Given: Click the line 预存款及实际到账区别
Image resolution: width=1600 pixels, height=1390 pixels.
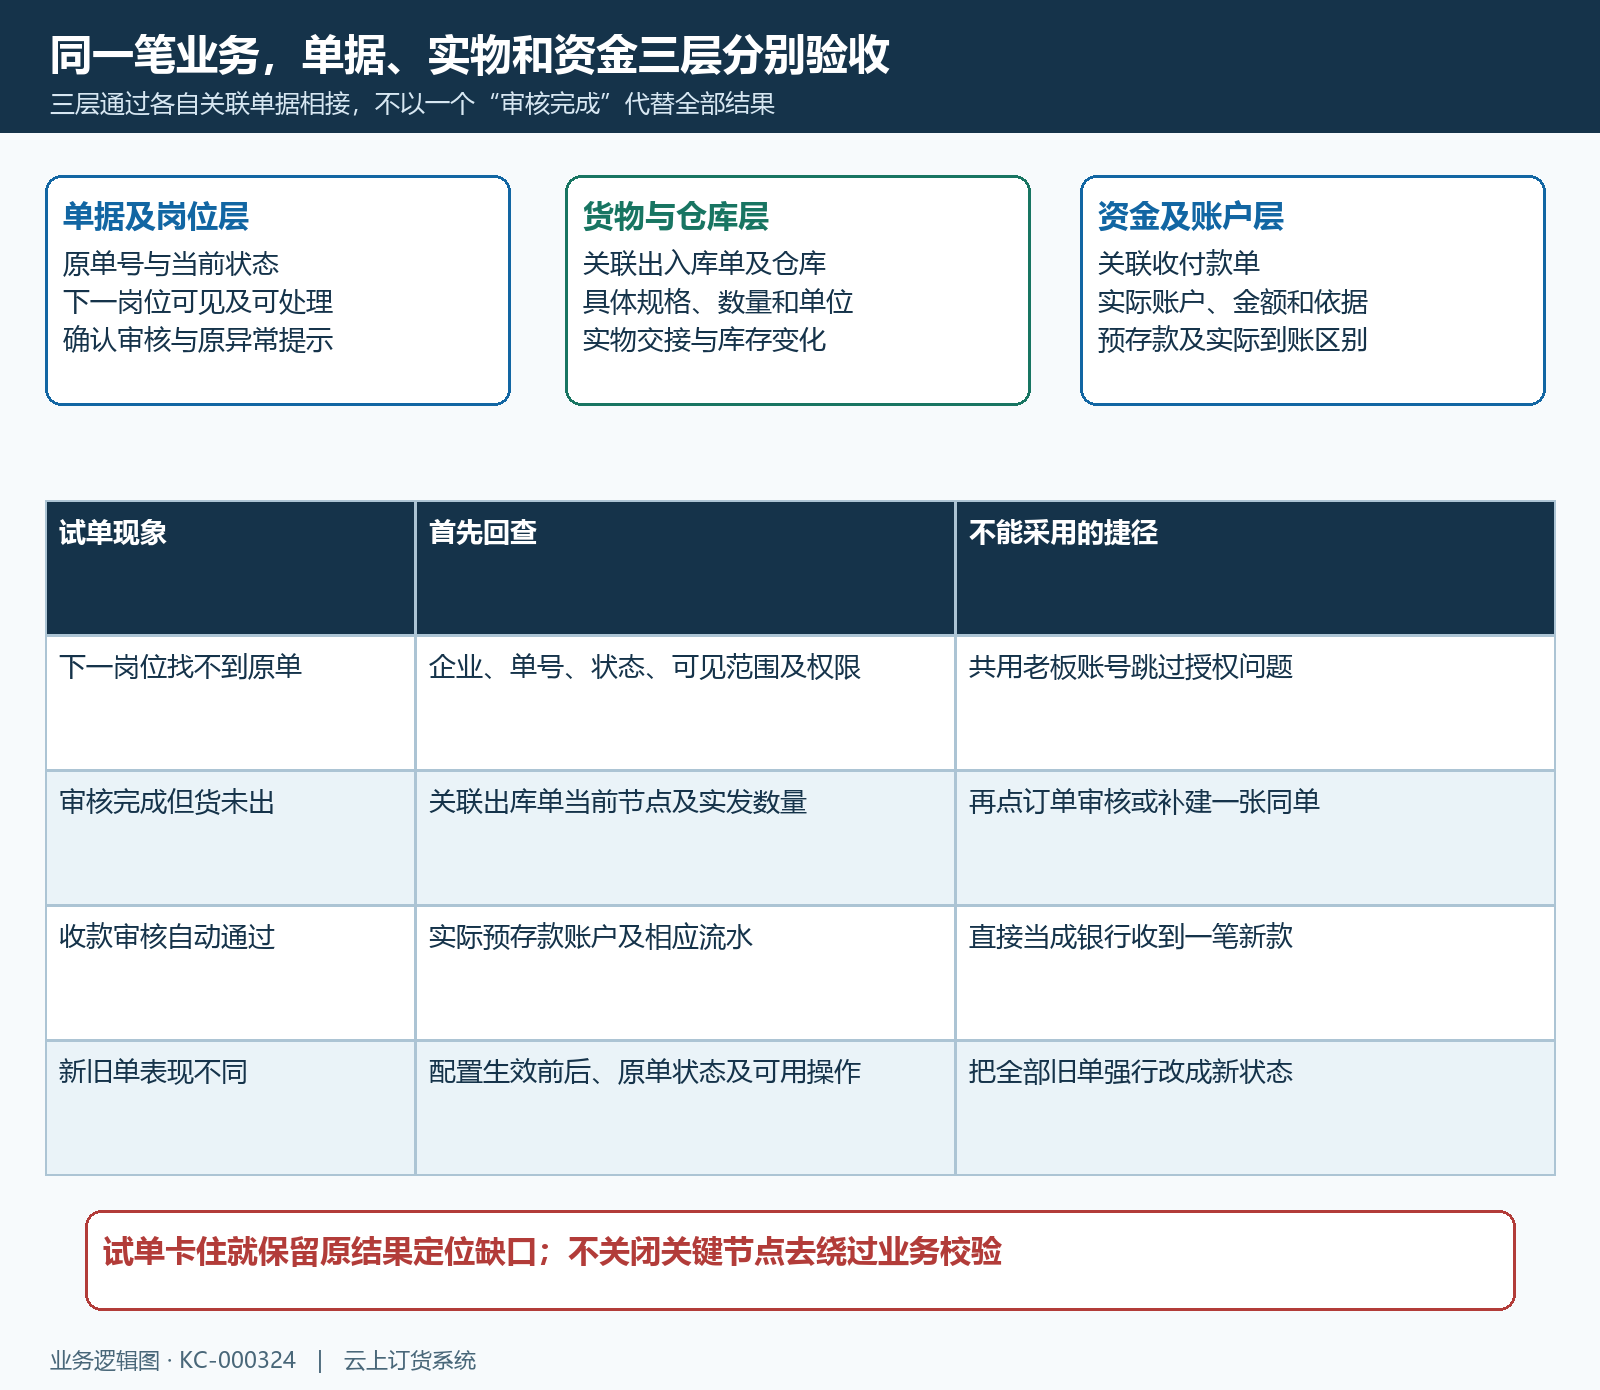Looking at the screenshot, I should tap(1232, 340).
